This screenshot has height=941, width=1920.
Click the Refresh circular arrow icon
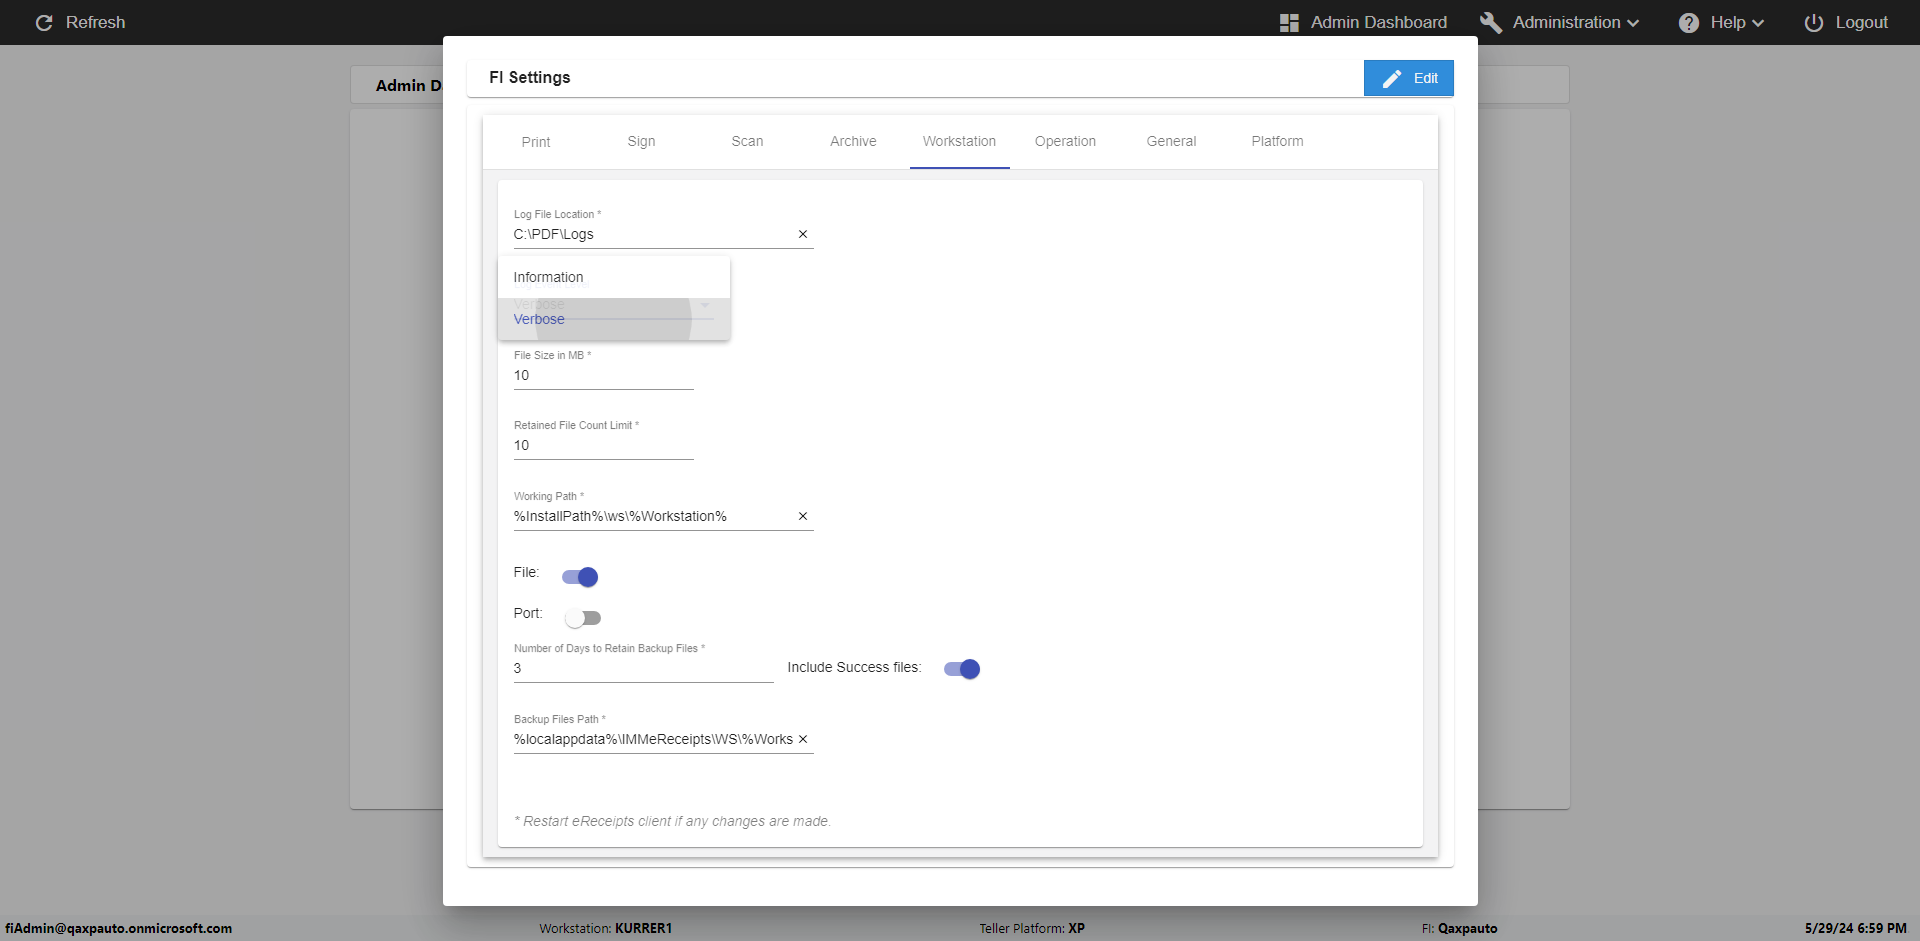coord(44,23)
